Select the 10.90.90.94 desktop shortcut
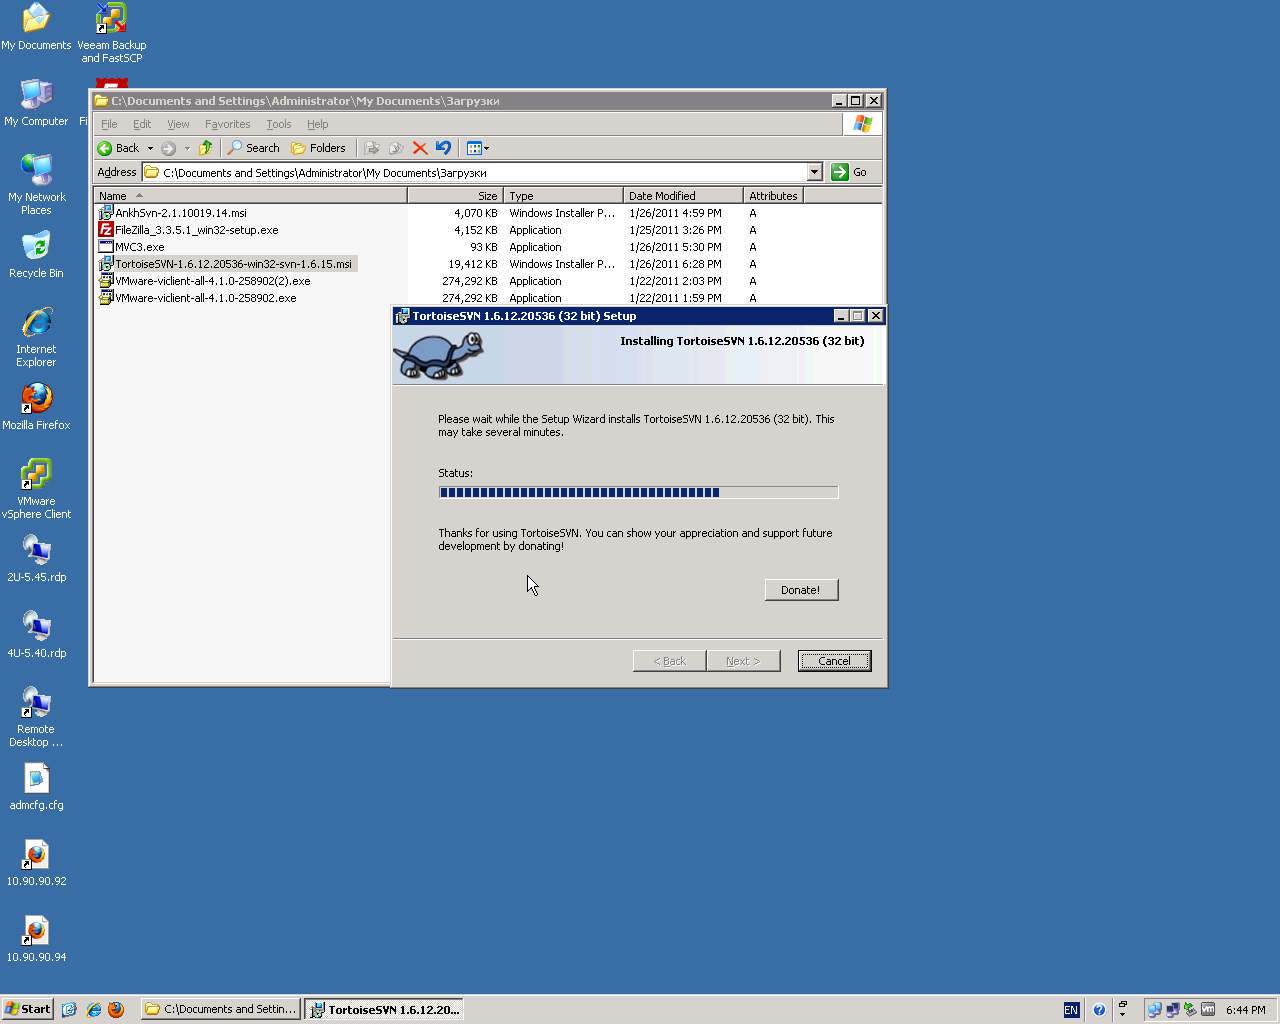Viewport: 1280px width, 1024px height. [36, 939]
